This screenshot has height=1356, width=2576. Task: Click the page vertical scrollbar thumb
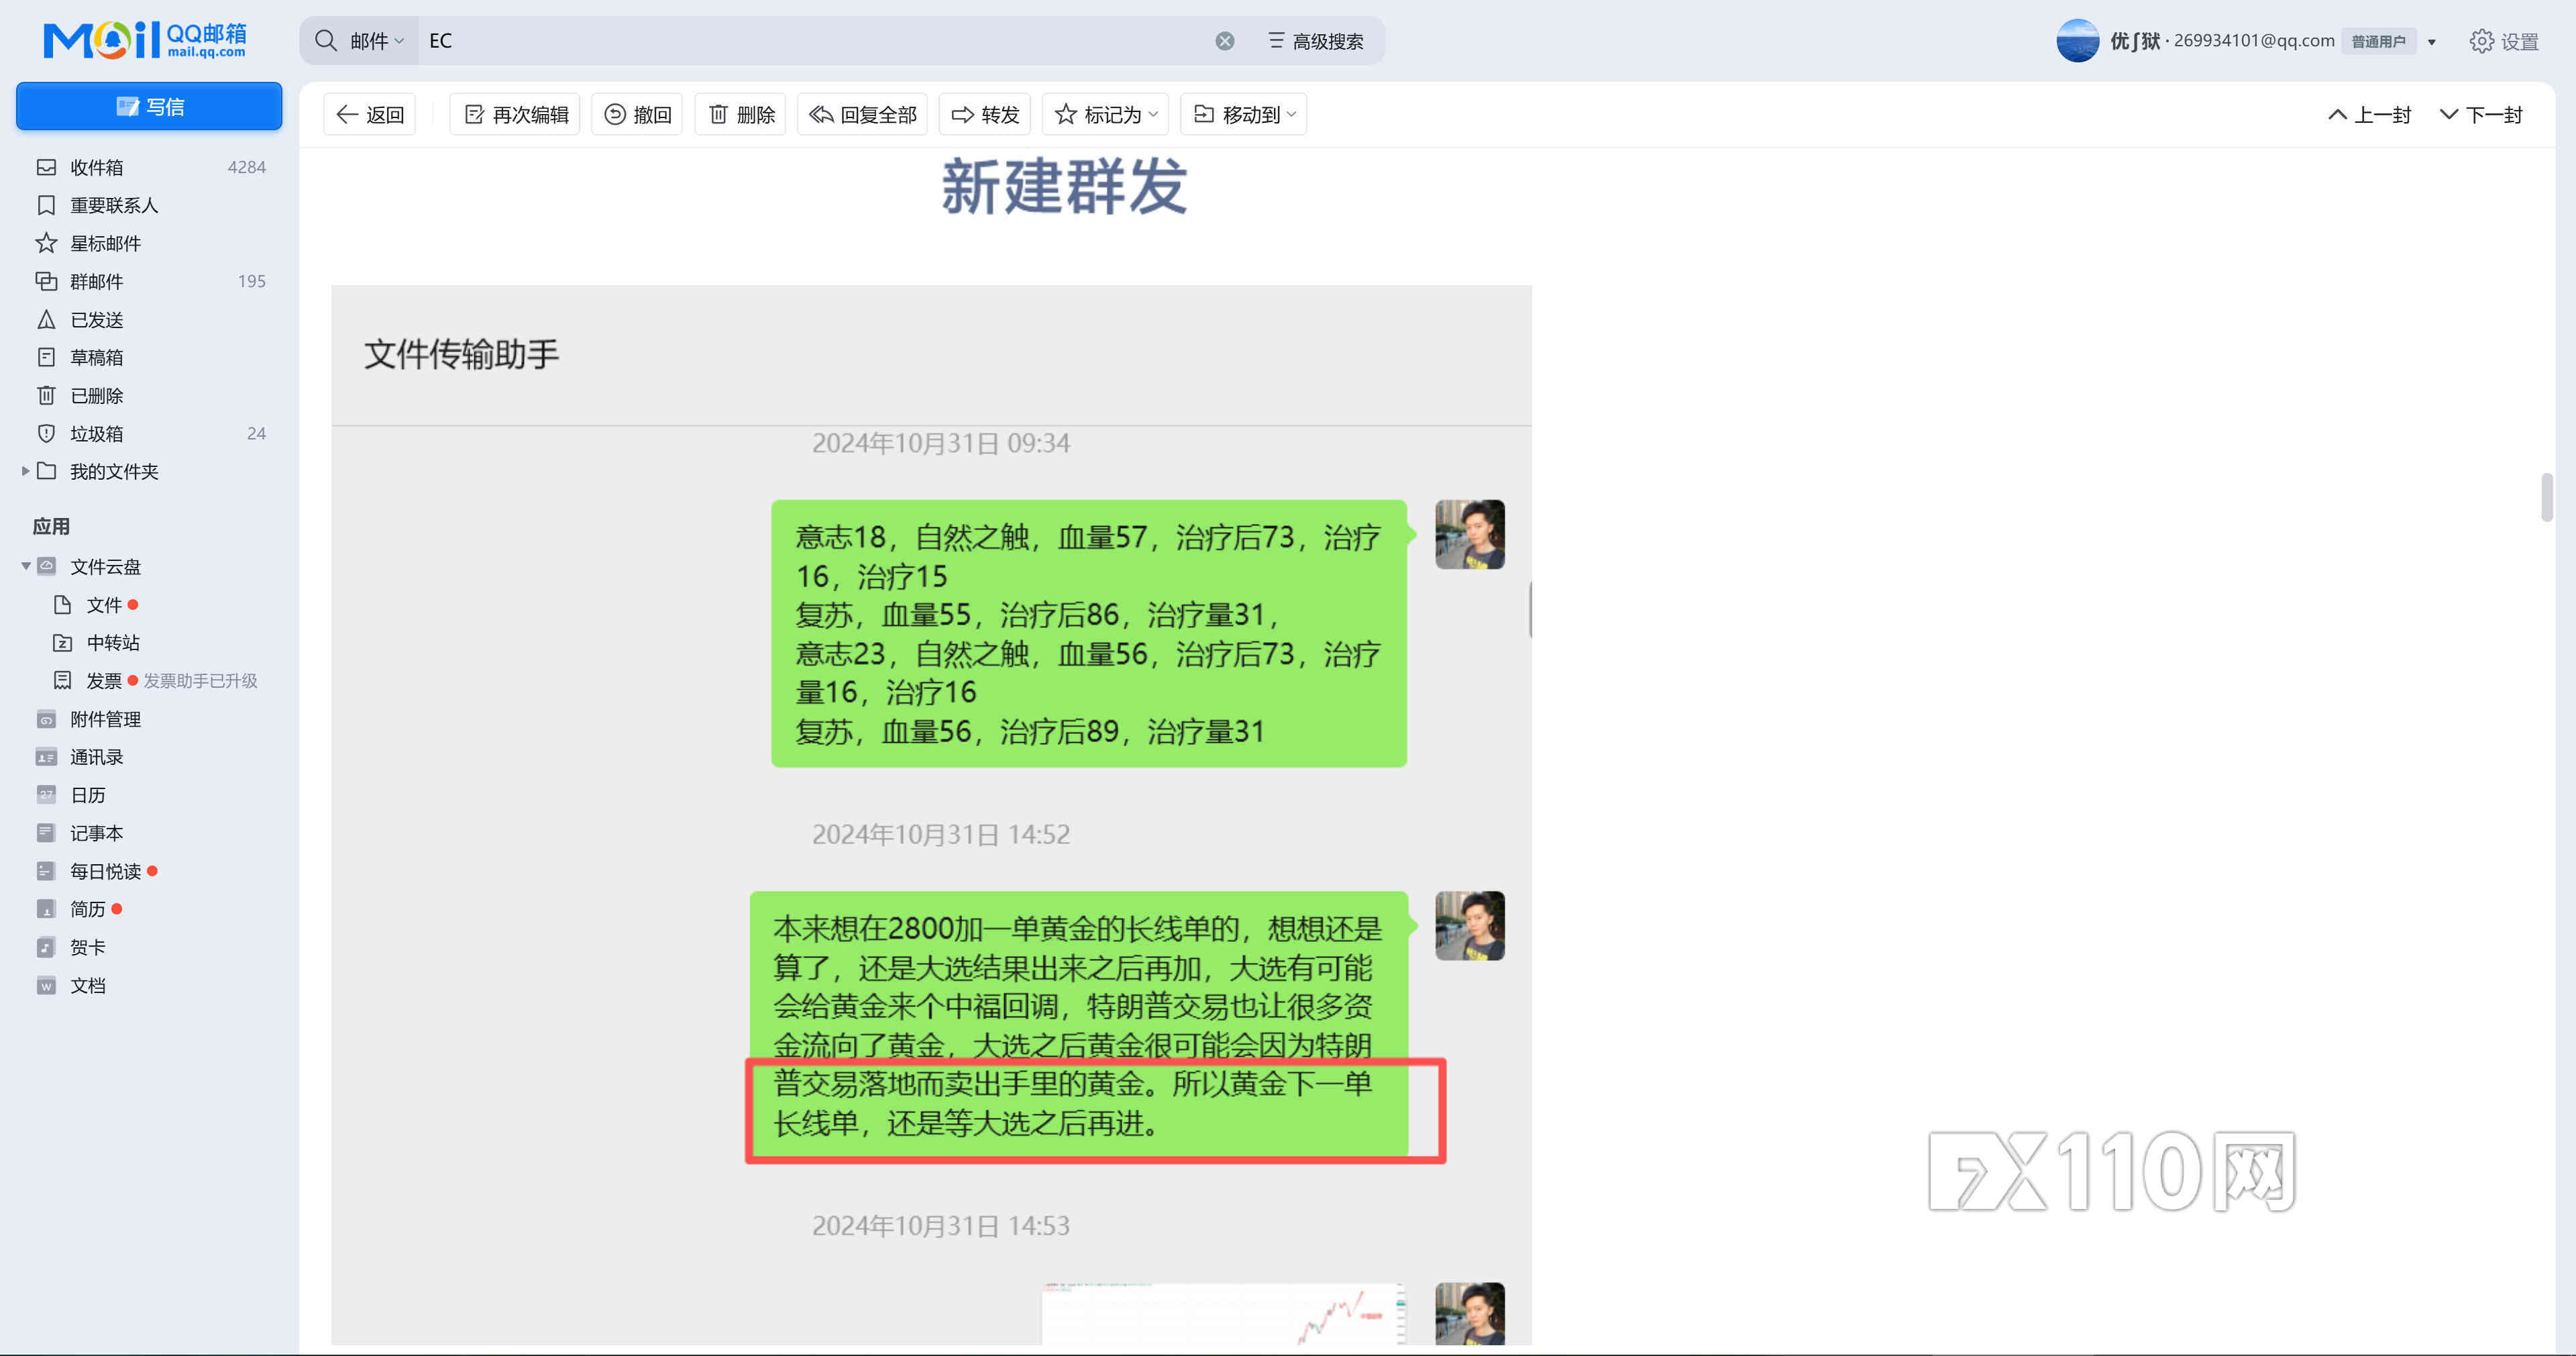point(2546,497)
